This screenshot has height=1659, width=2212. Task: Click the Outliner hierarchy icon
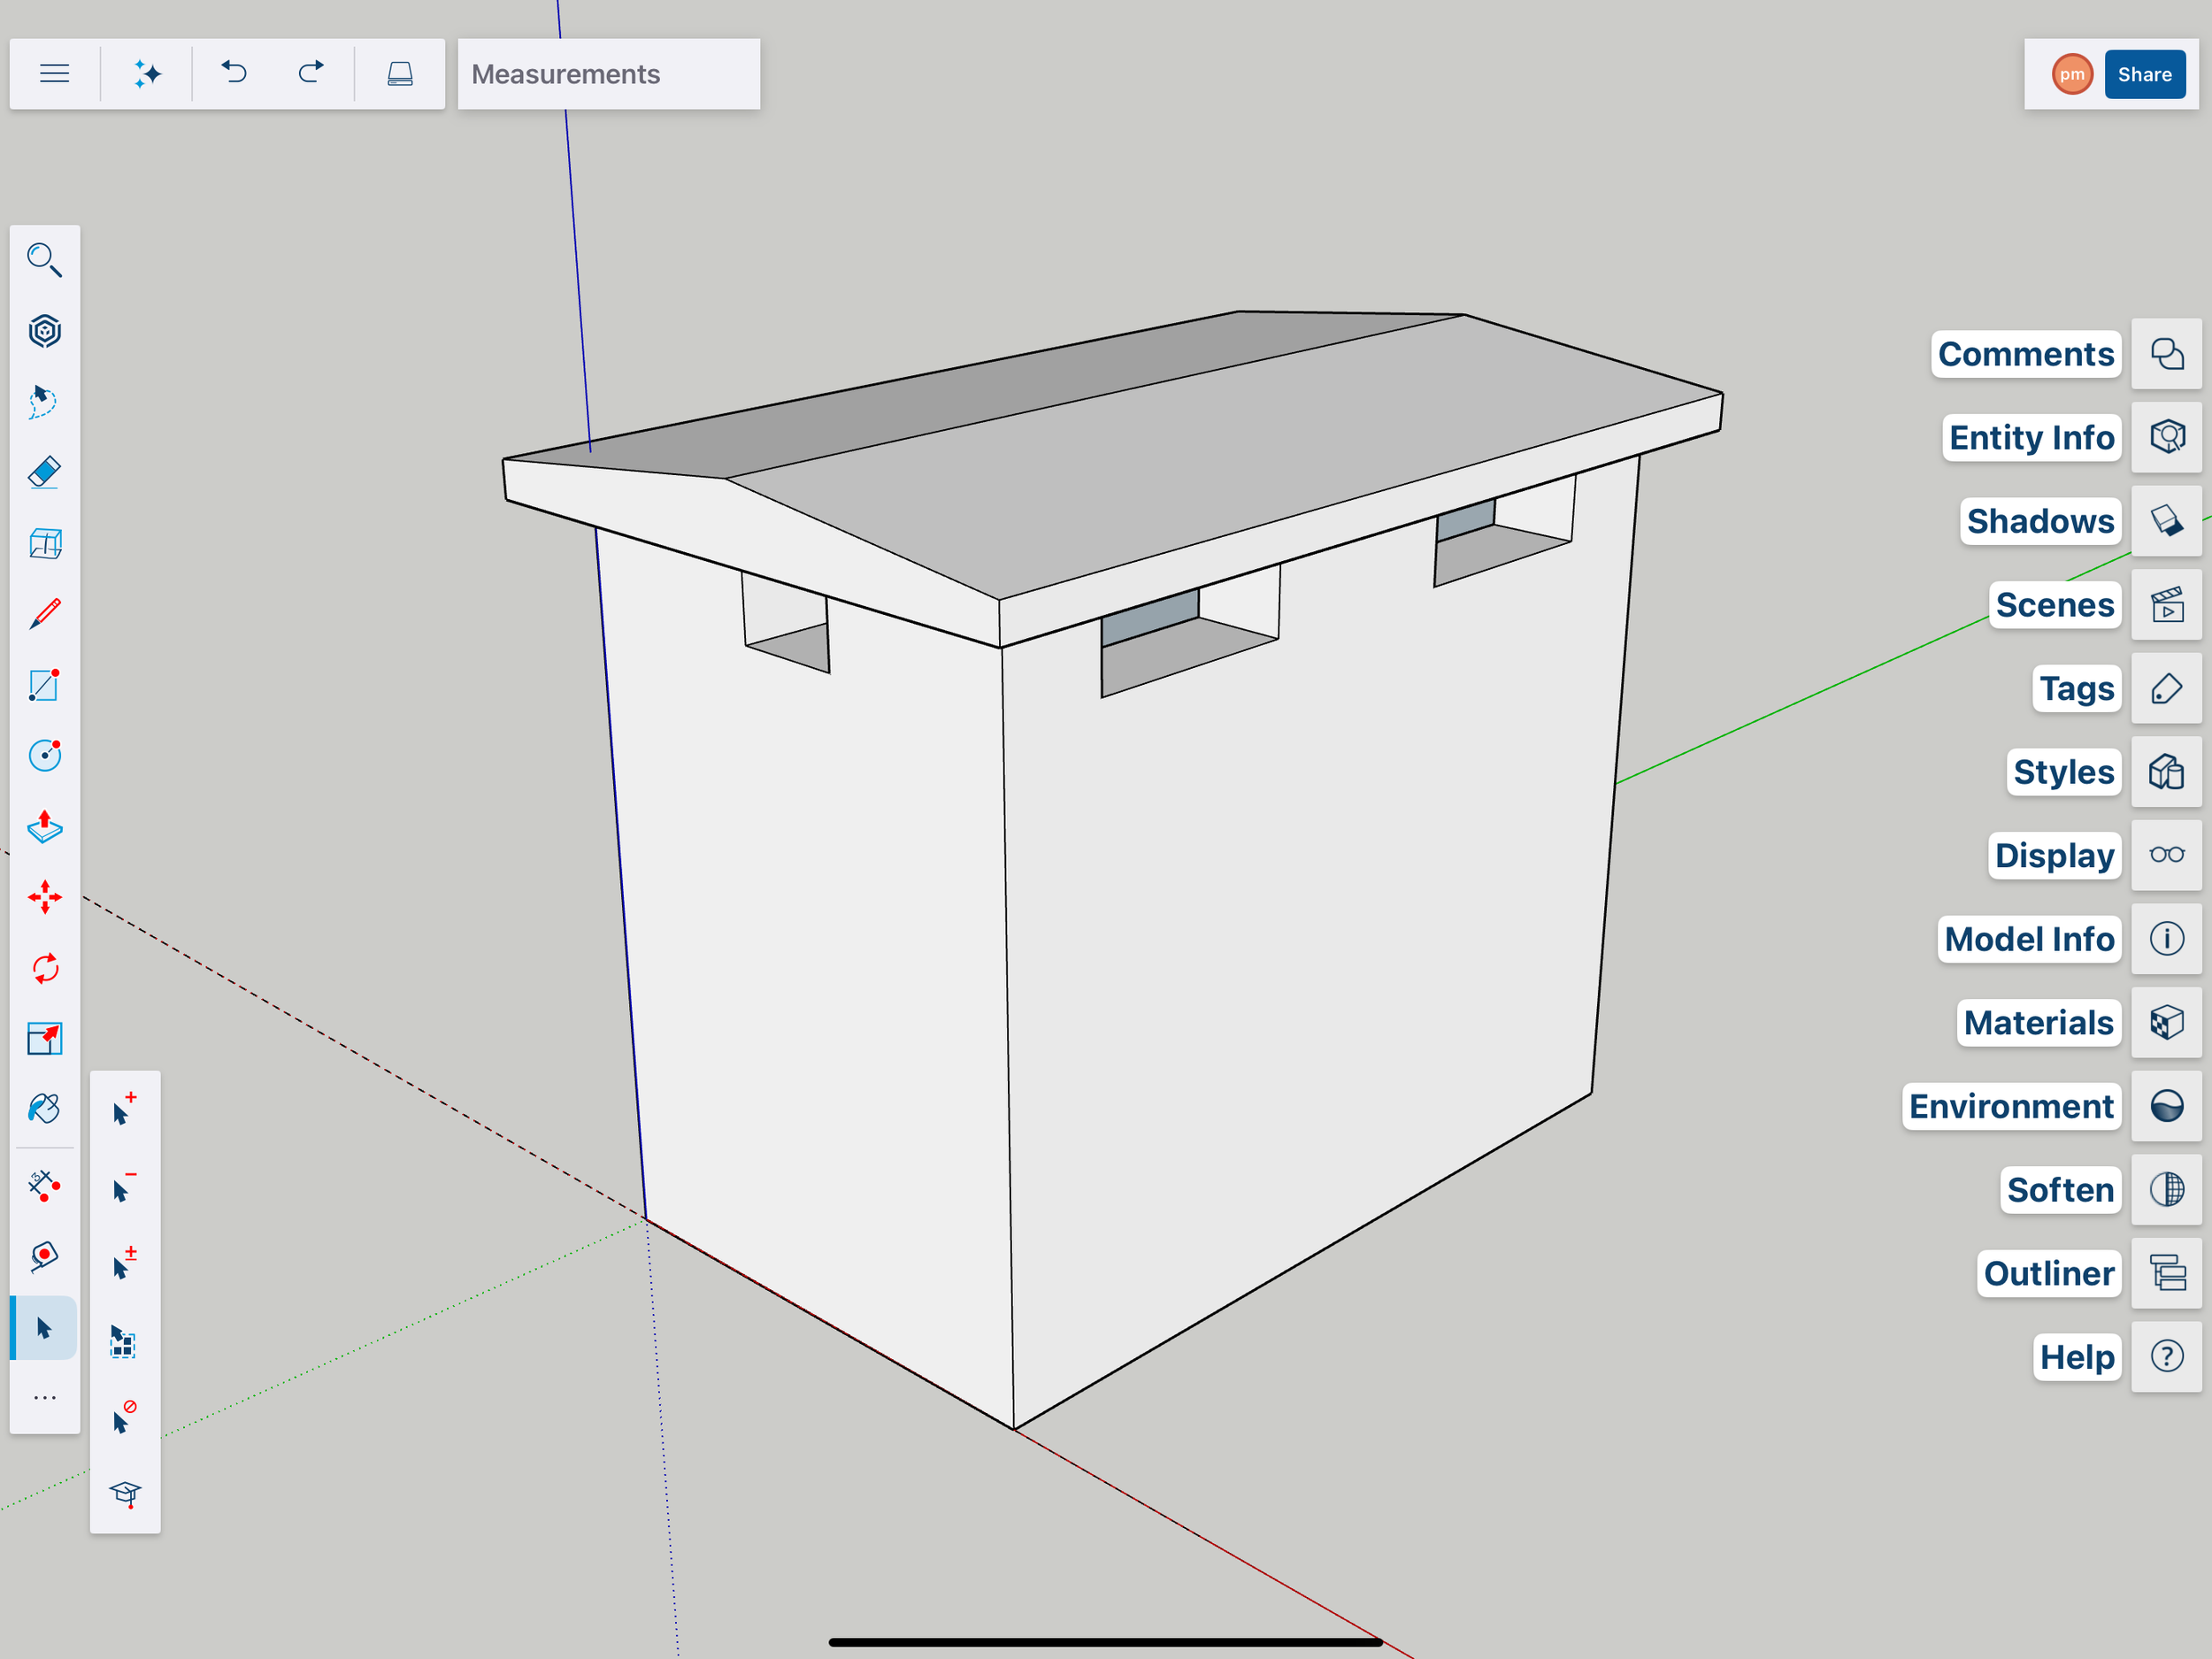pos(2166,1273)
